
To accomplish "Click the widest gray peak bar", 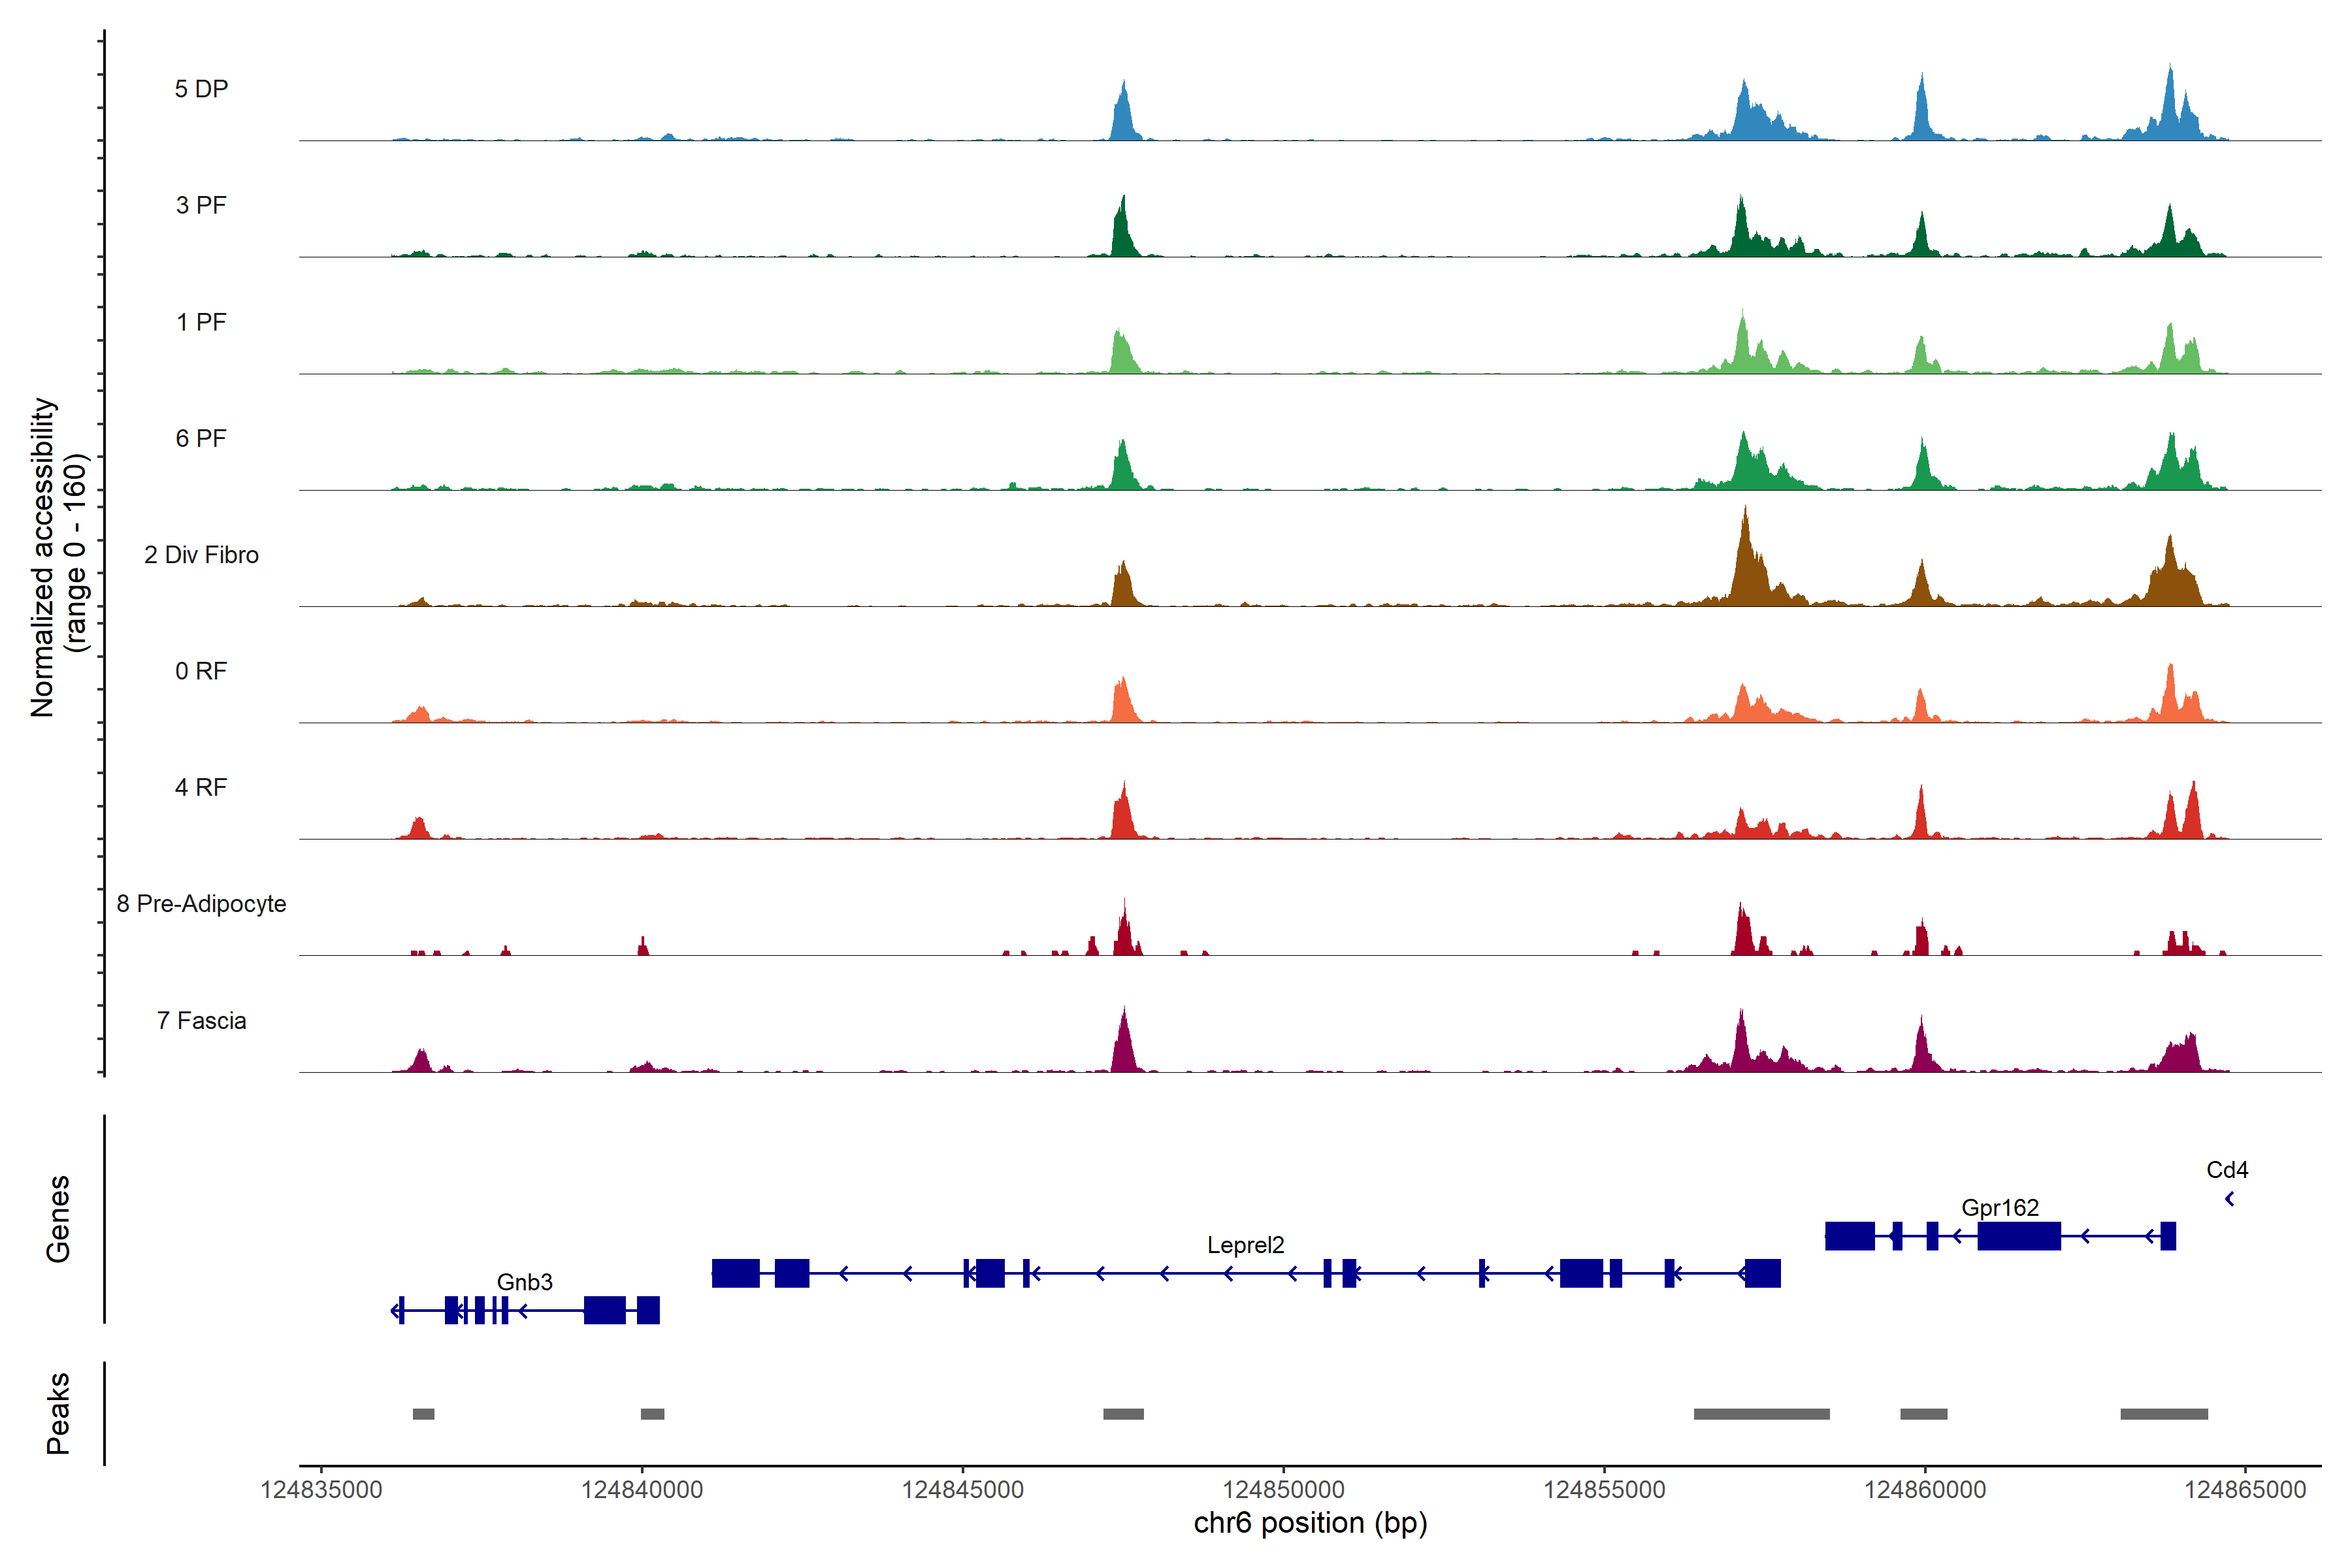I will tap(1761, 1414).
